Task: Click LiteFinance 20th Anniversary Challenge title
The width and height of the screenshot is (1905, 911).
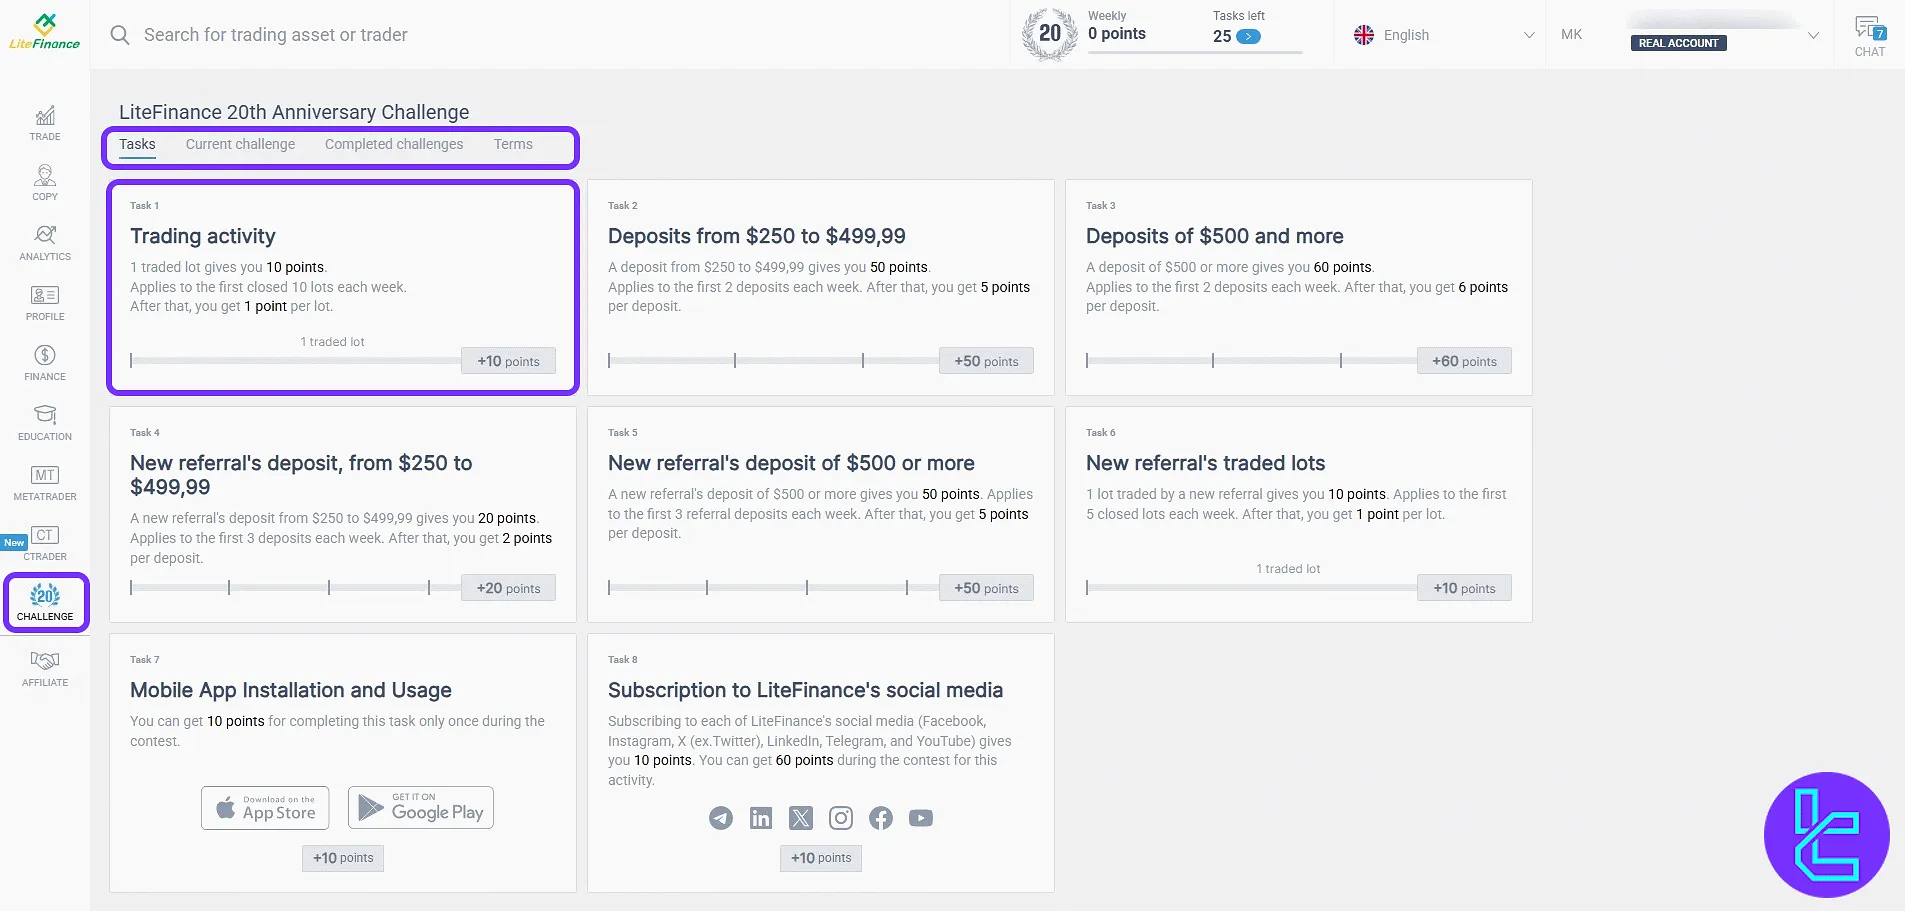Action: click(294, 112)
